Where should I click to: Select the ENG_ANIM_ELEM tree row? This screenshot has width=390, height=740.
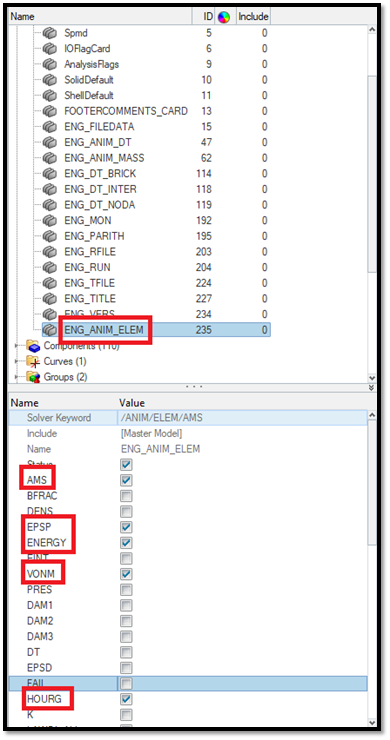pos(156,329)
